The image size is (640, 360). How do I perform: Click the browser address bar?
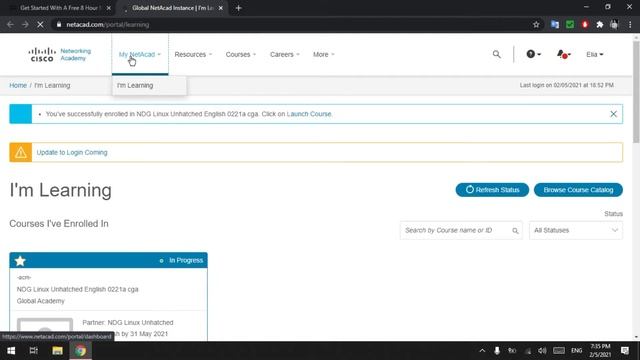click(294, 24)
